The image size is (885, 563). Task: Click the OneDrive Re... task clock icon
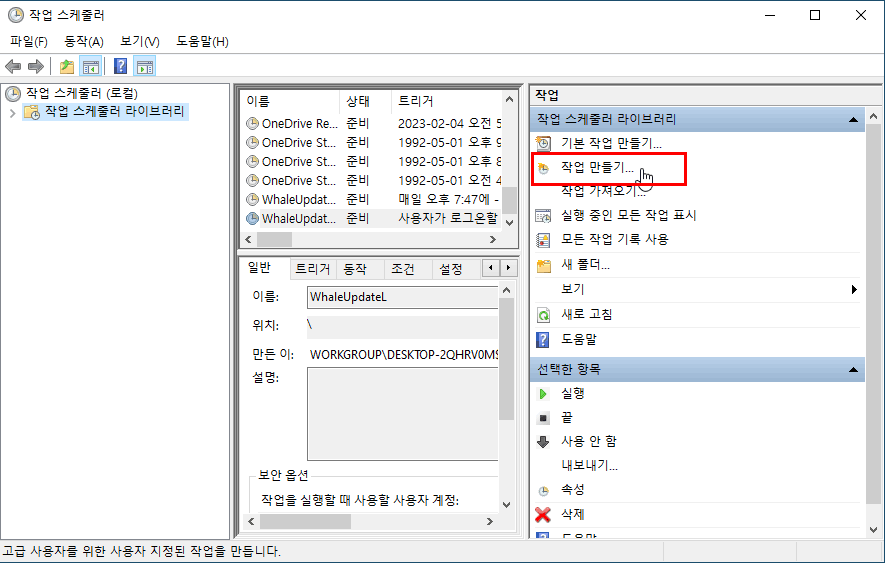253,123
